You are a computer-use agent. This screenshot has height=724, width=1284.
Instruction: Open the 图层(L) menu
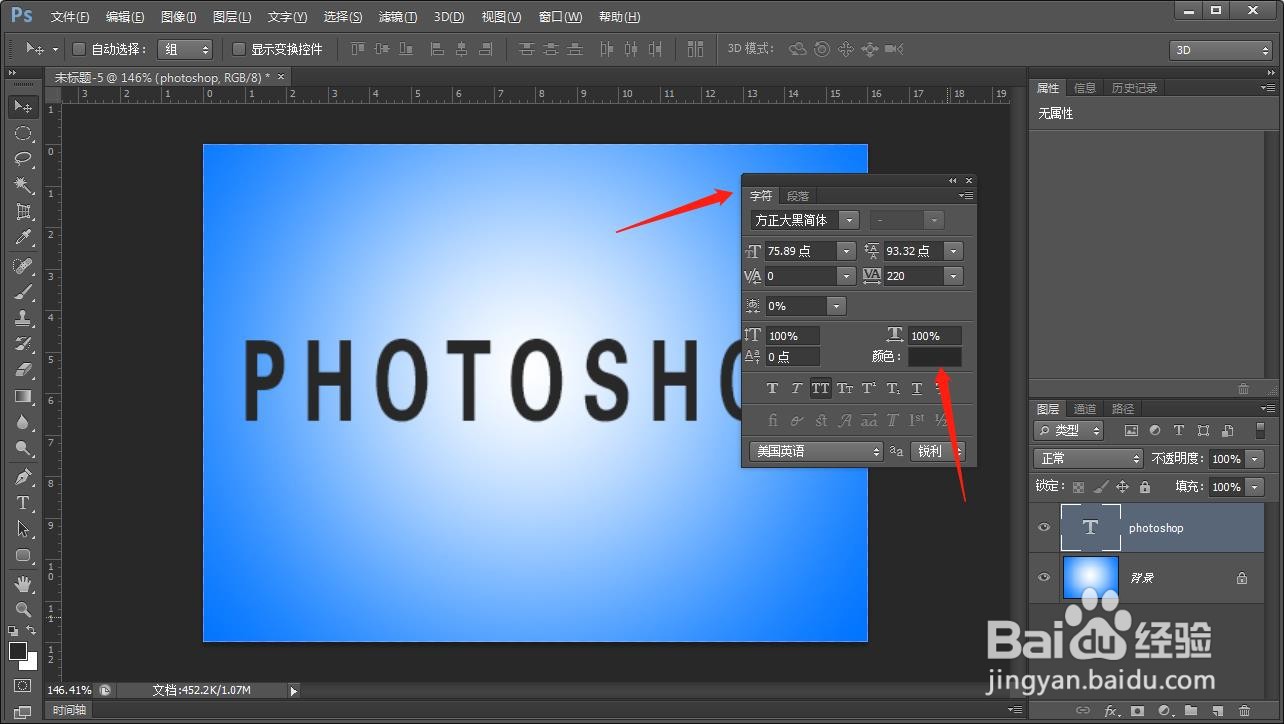pyautogui.click(x=232, y=17)
